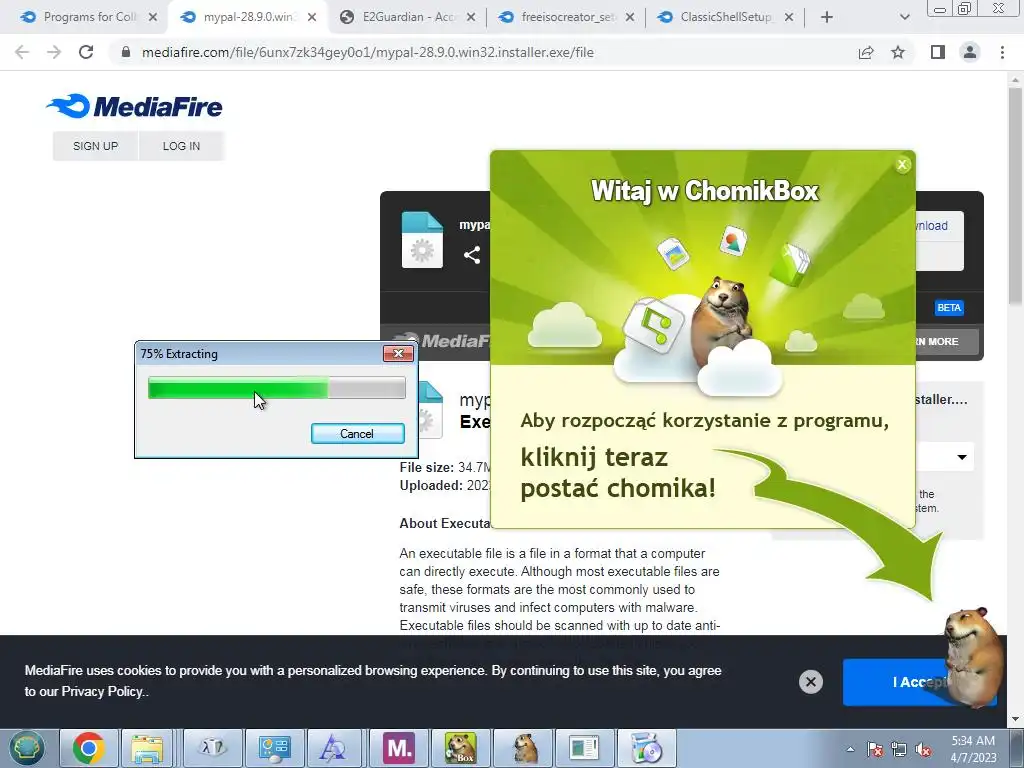Viewport: 1024px width, 768px height.
Task: Open the font viewer taskbar icon
Action: [x=333, y=748]
